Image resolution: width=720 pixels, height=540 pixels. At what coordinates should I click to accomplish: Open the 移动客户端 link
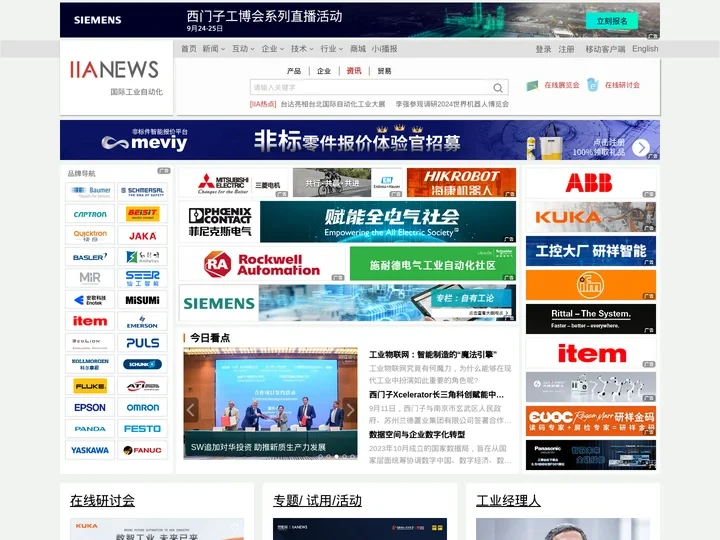click(x=605, y=49)
